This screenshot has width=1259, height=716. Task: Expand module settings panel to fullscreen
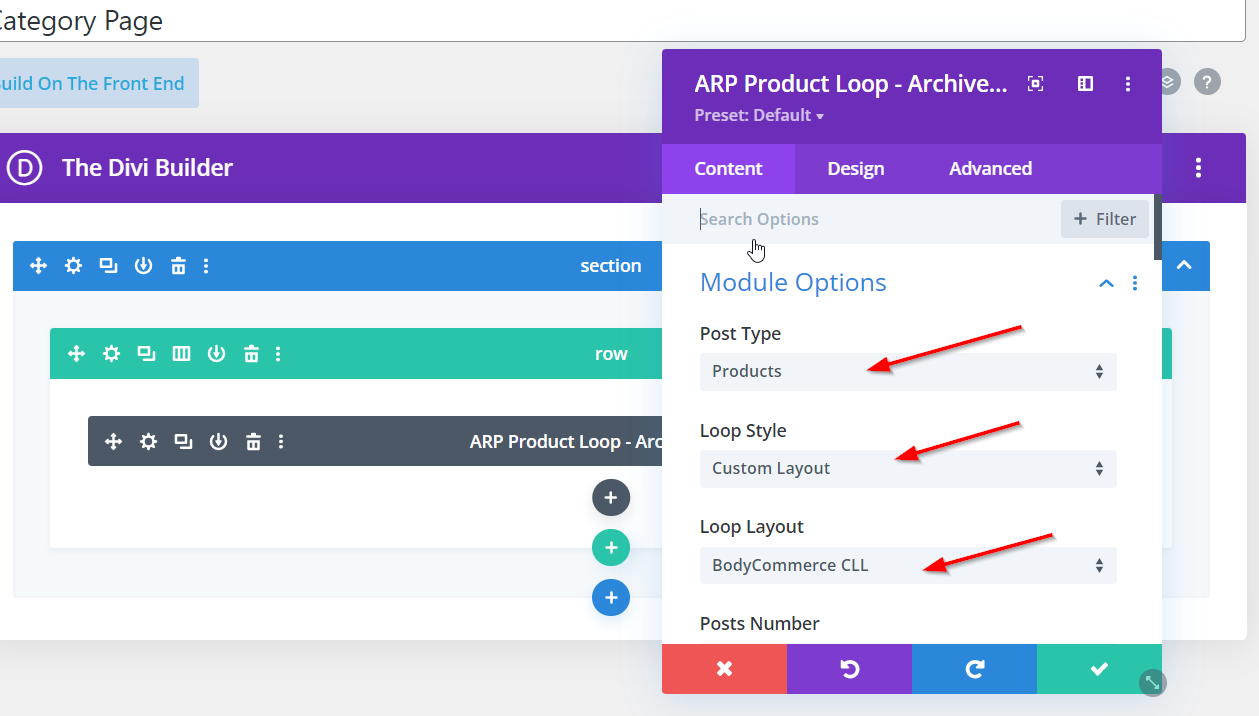pyautogui.click(x=1036, y=84)
